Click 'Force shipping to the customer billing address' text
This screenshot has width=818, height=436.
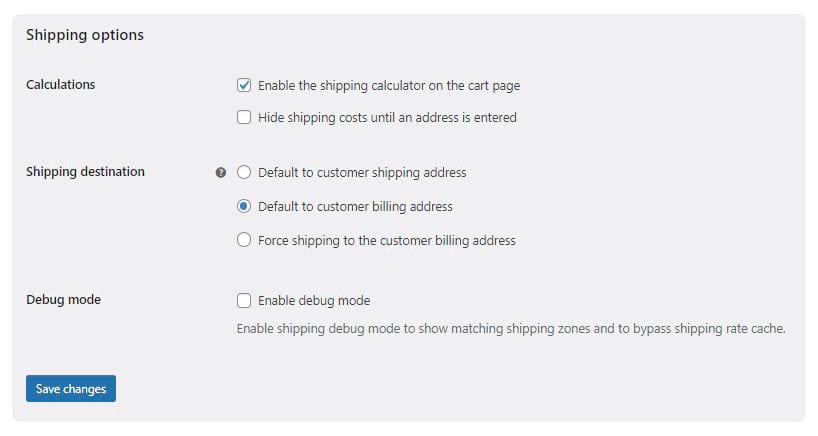click(x=387, y=240)
